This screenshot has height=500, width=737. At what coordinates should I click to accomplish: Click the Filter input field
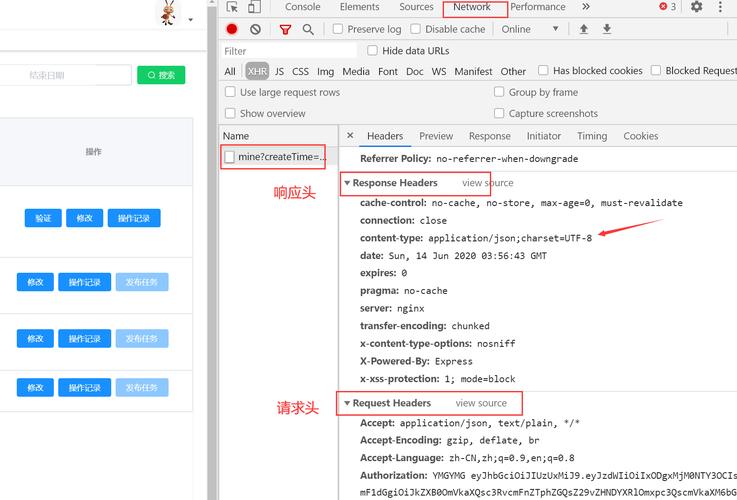tap(289, 51)
